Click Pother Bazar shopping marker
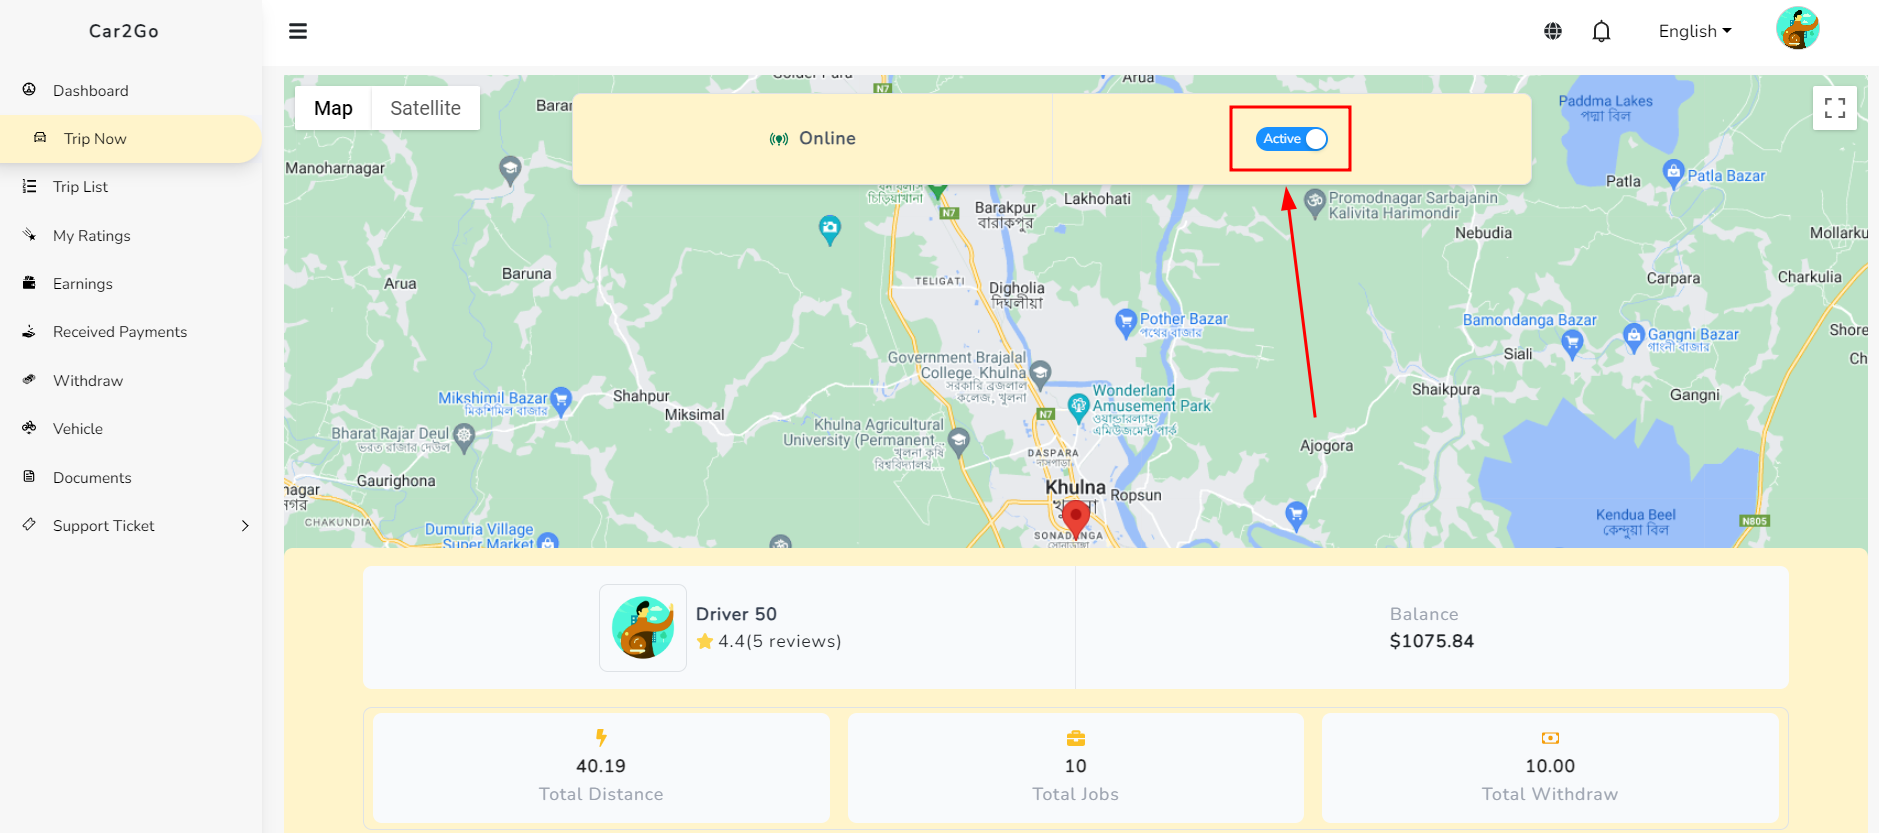 tap(1126, 323)
